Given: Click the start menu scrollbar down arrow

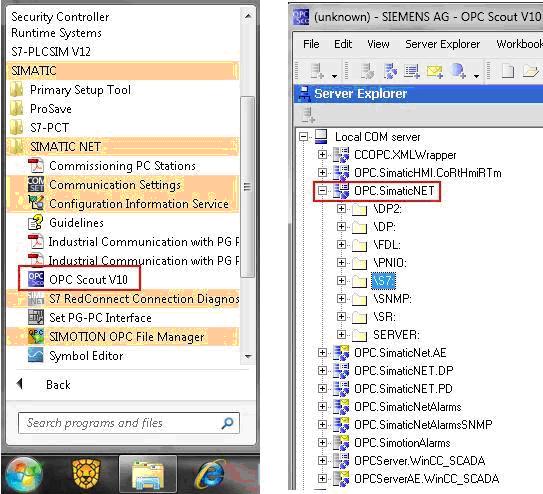Looking at the screenshot, I should pos(248,357).
